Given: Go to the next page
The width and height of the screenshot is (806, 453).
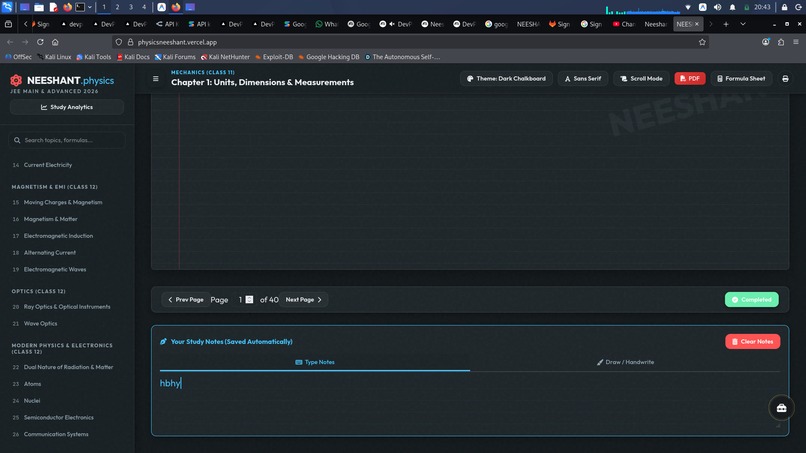Looking at the screenshot, I should click(x=304, y=300).
